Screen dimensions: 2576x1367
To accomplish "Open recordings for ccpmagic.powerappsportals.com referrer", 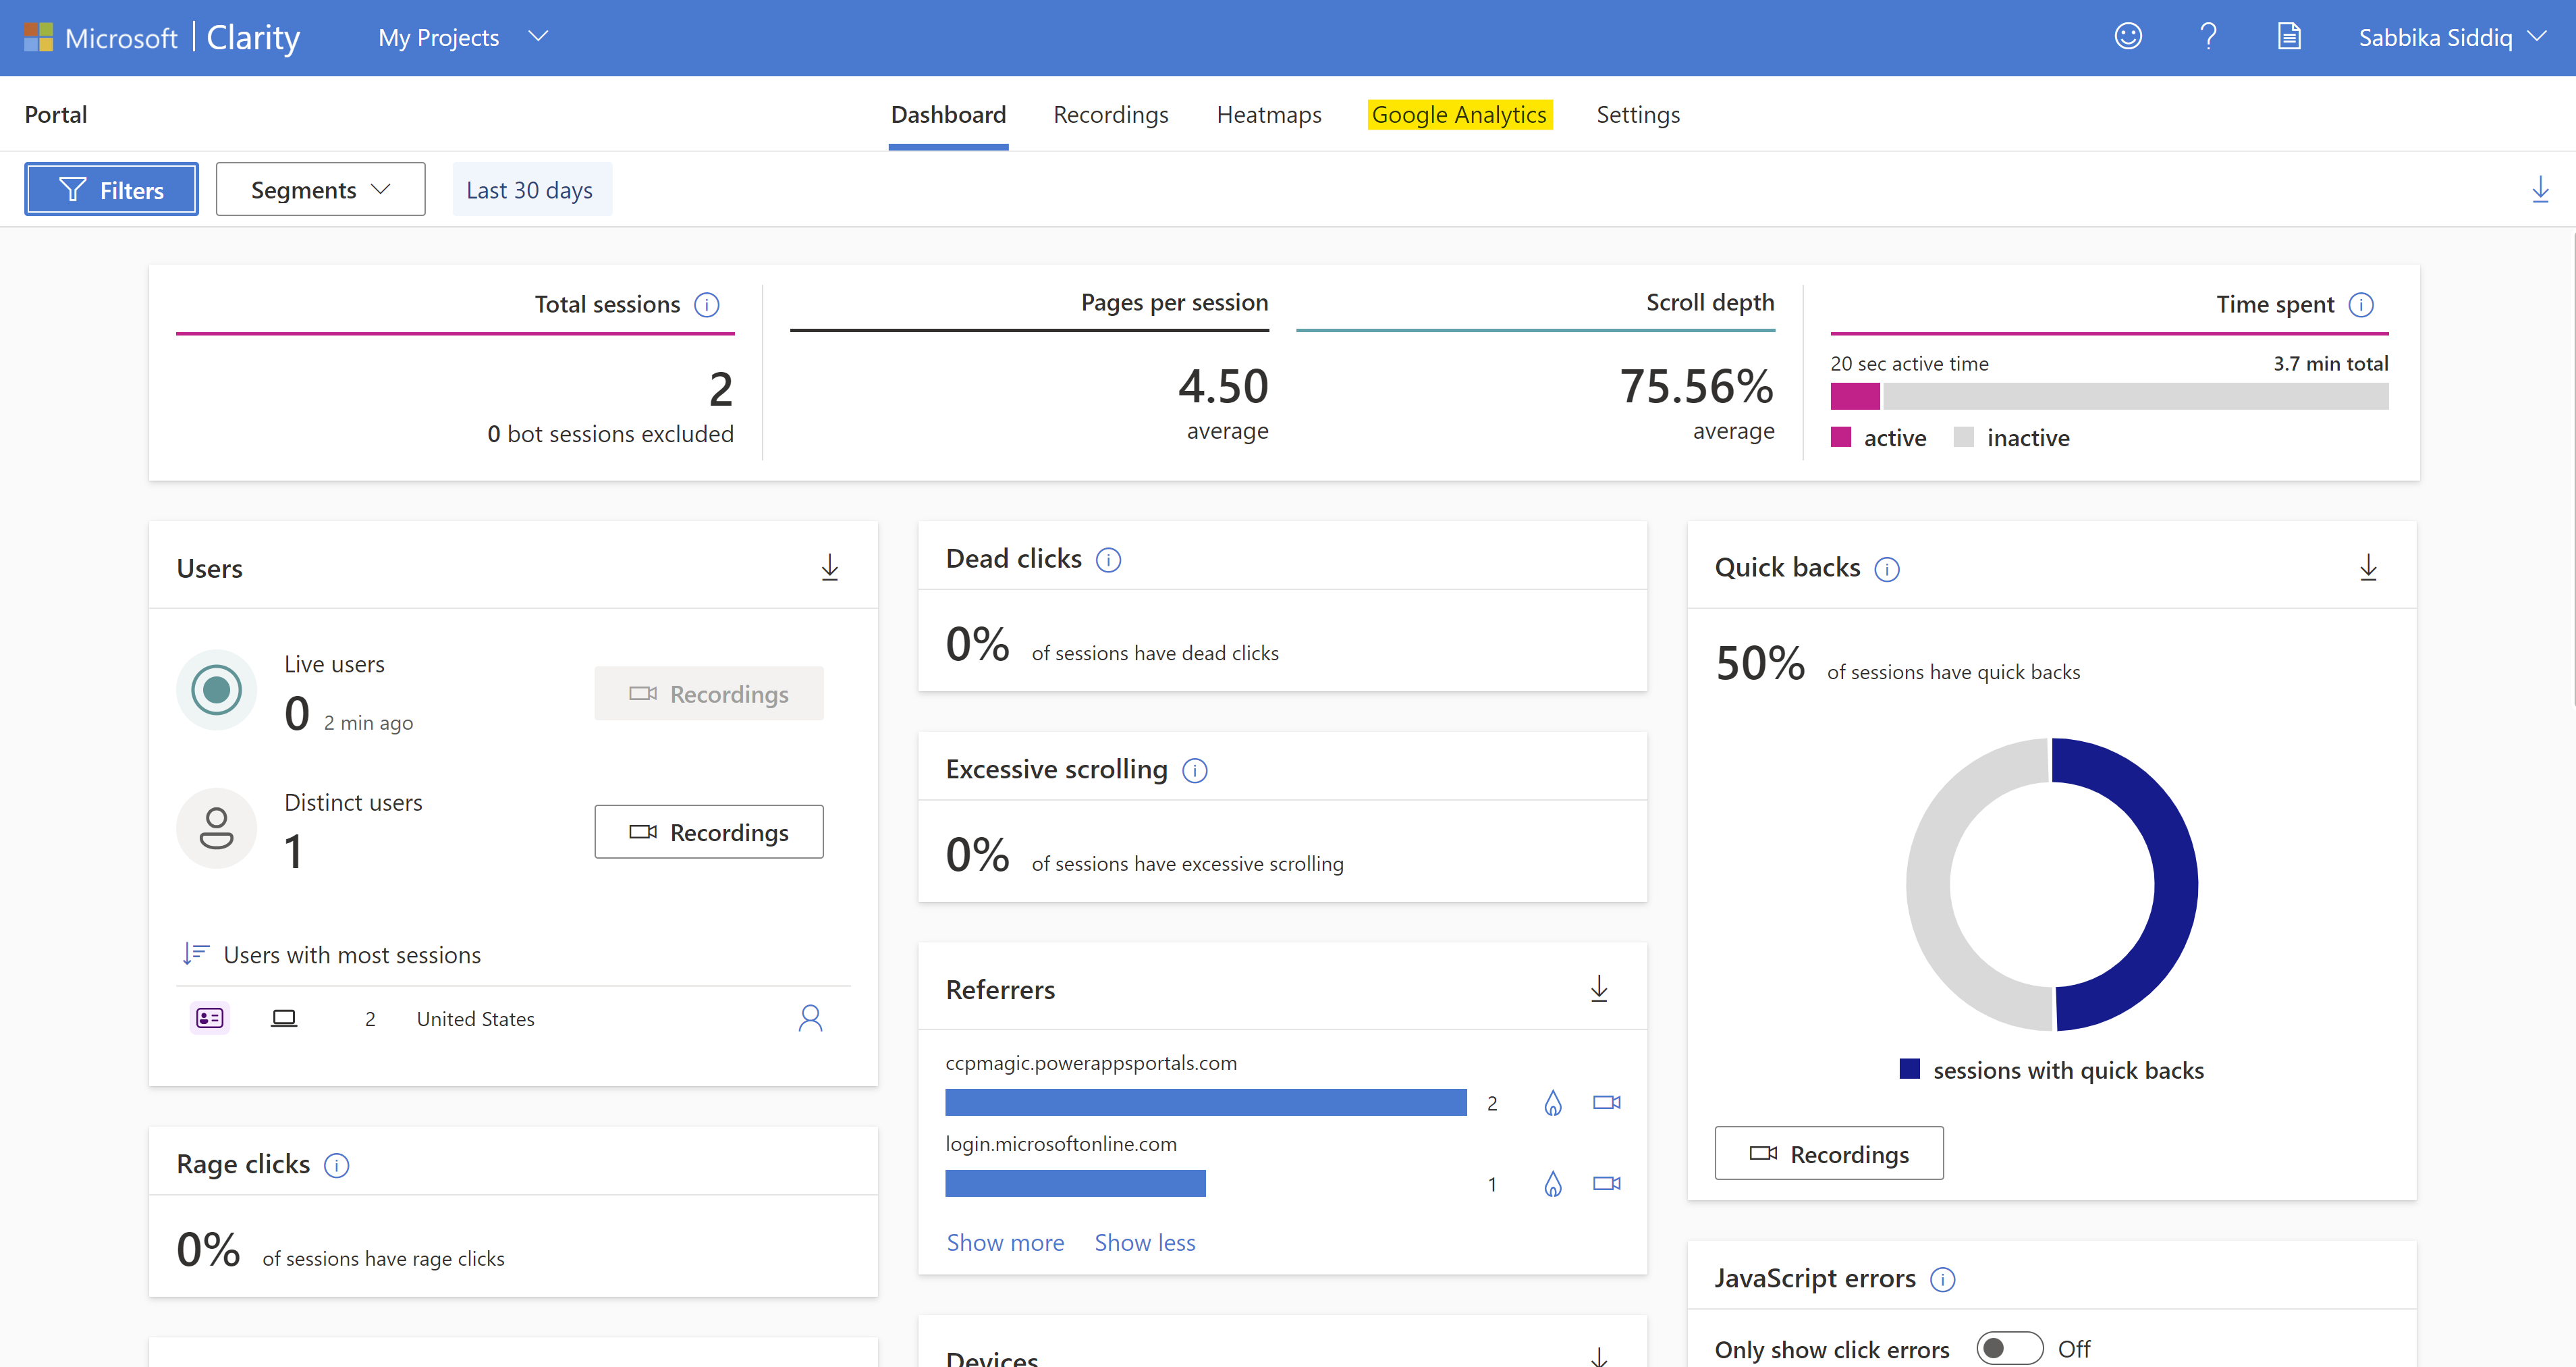I will click(x=1607, y=1102).
